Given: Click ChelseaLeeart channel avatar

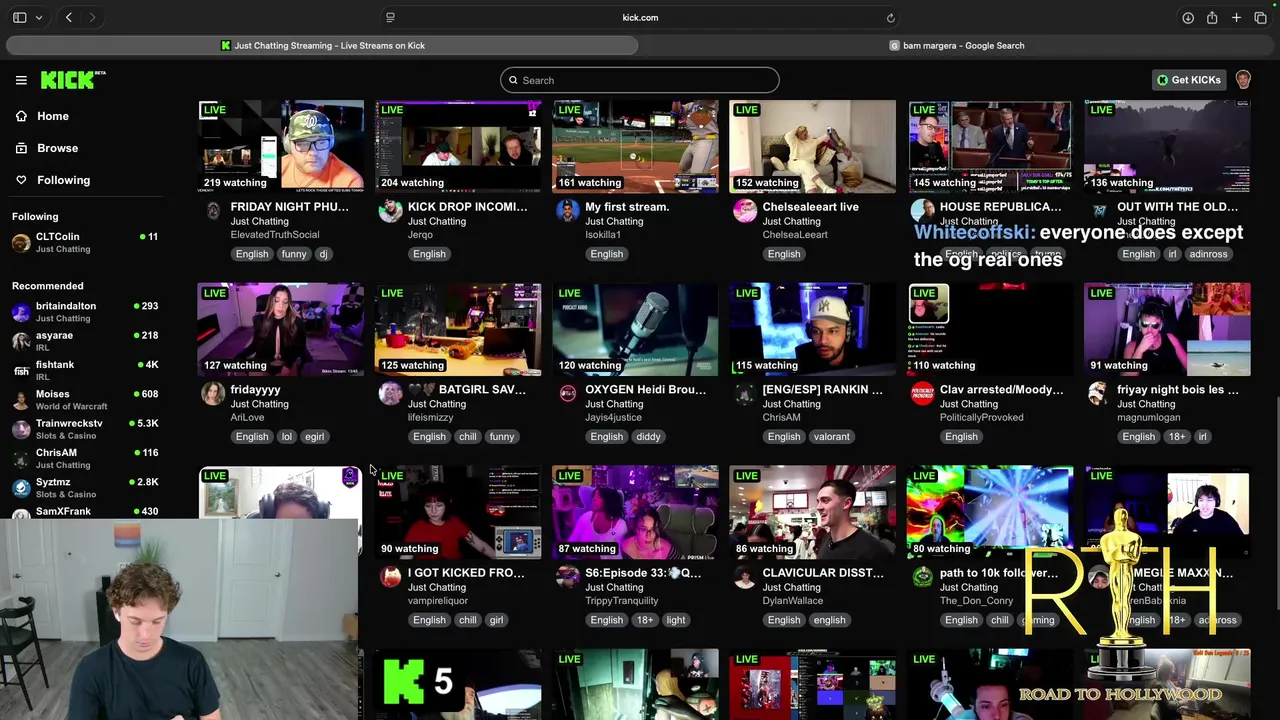Looking at the screenshot, I should [745, 210].
